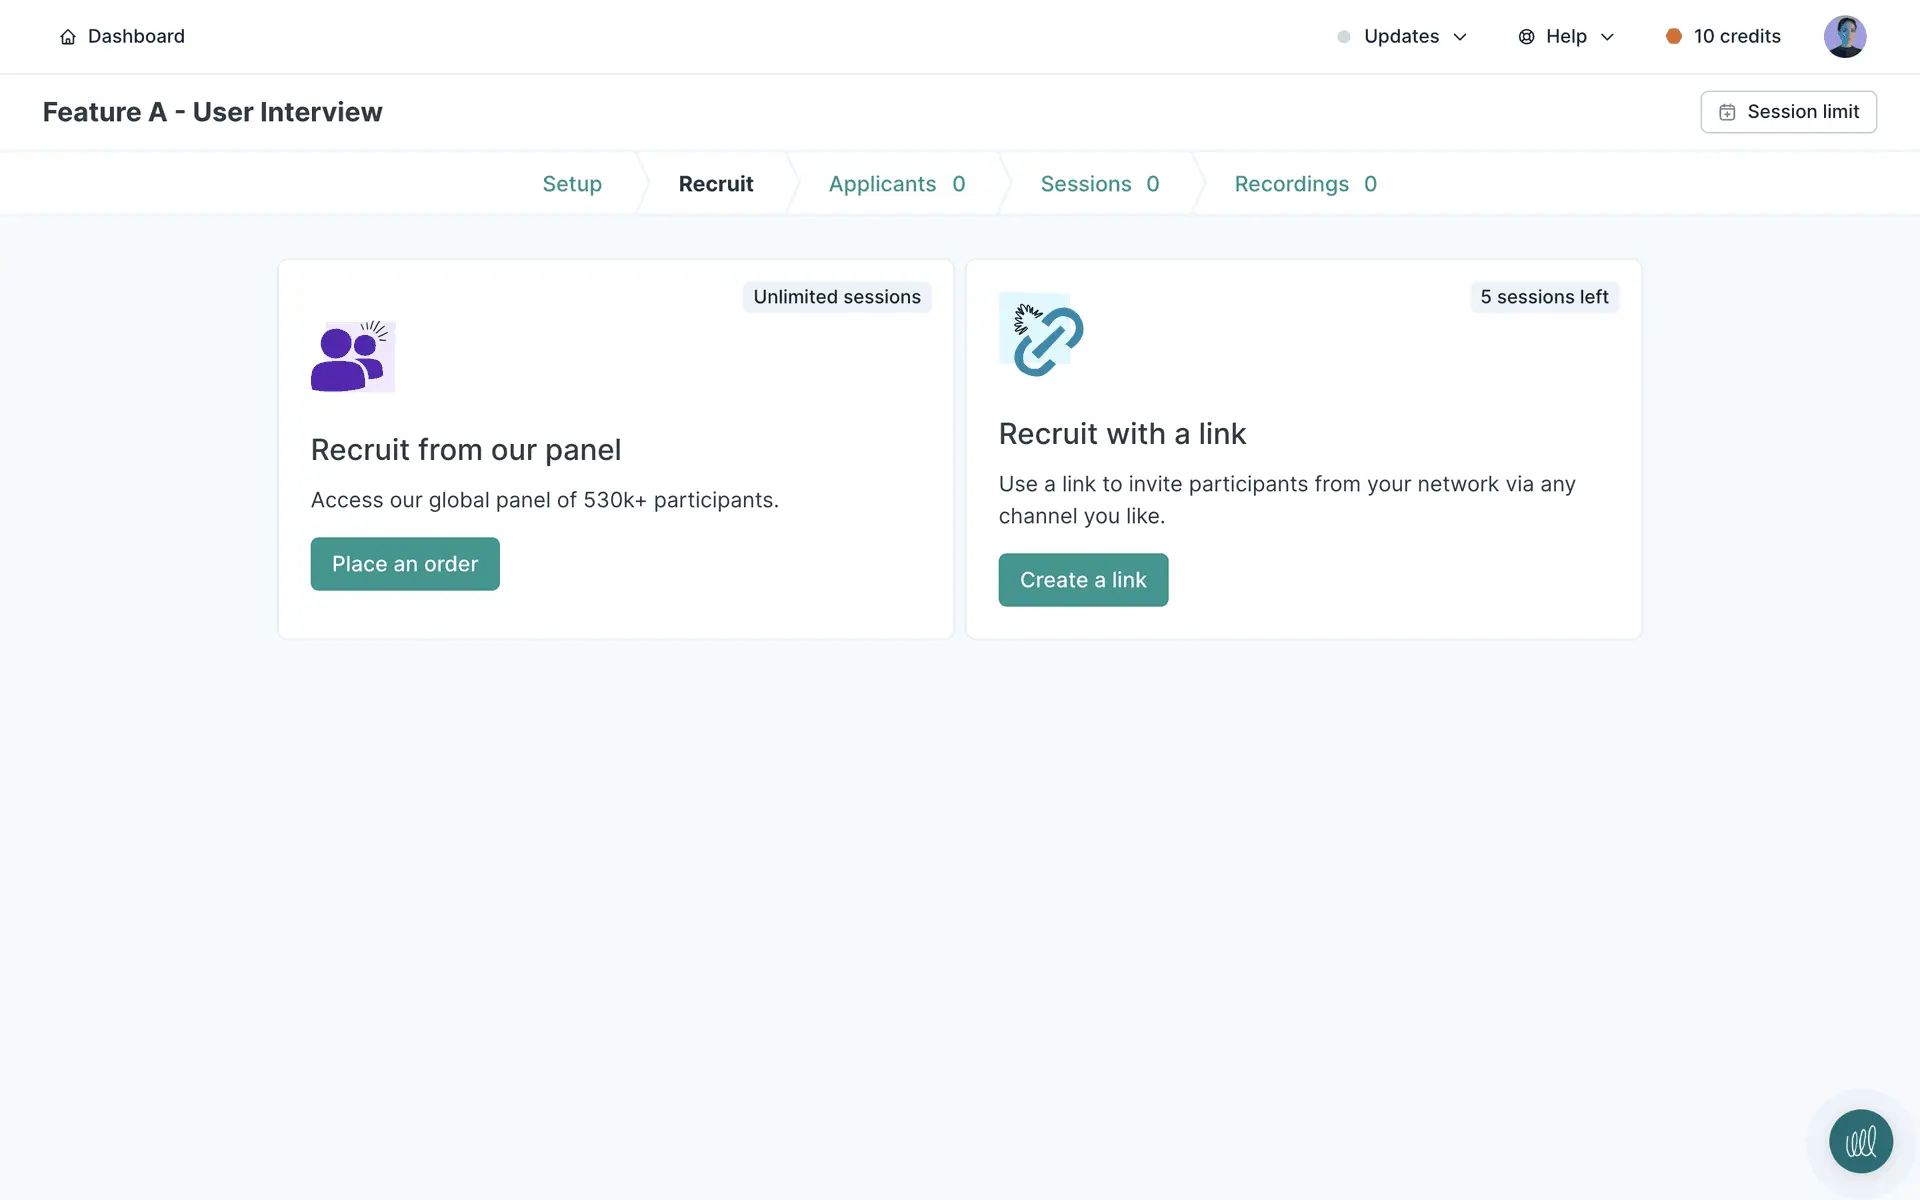Click the orange credits dot icon
The image size is (1920, 1200).
pyautogui.click(x=1673, y=37)
